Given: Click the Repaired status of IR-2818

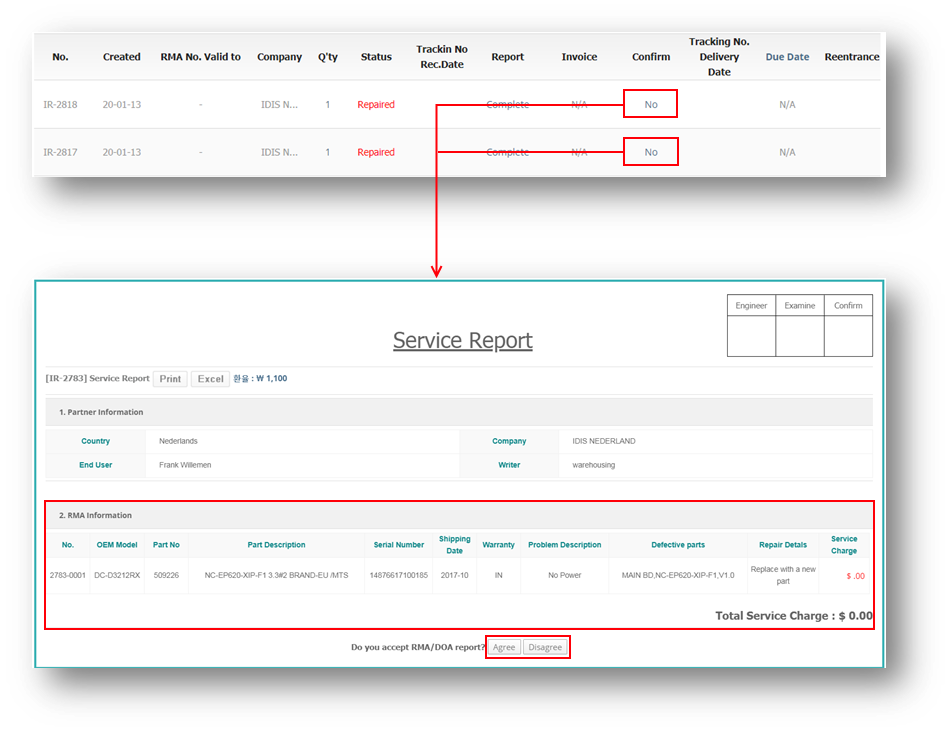Looking at the screenshot, I should 376,104.
